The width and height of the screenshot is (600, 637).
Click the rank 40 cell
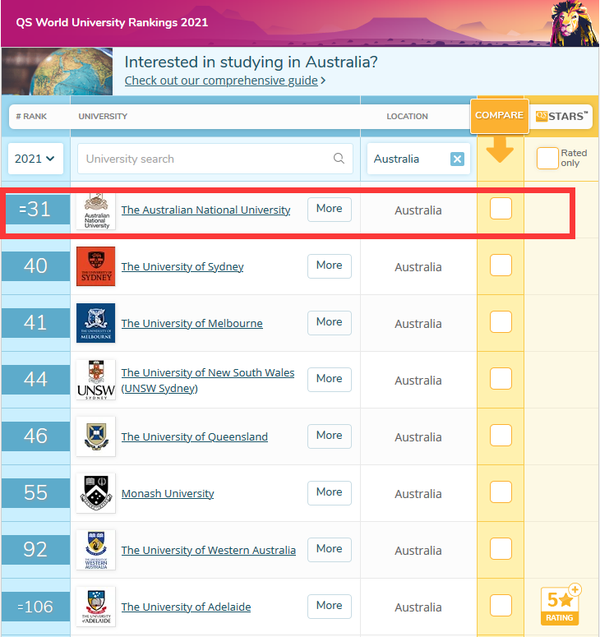(x=36, y=266)
